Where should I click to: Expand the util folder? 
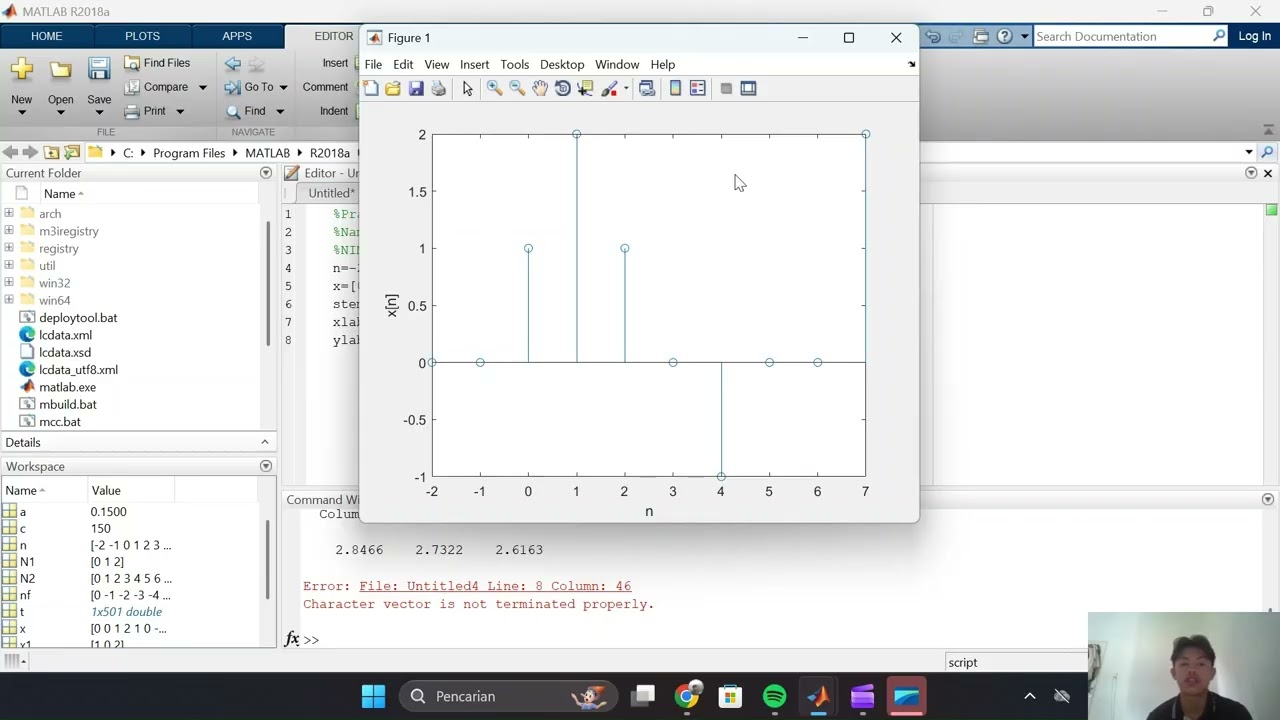point(9,265)
